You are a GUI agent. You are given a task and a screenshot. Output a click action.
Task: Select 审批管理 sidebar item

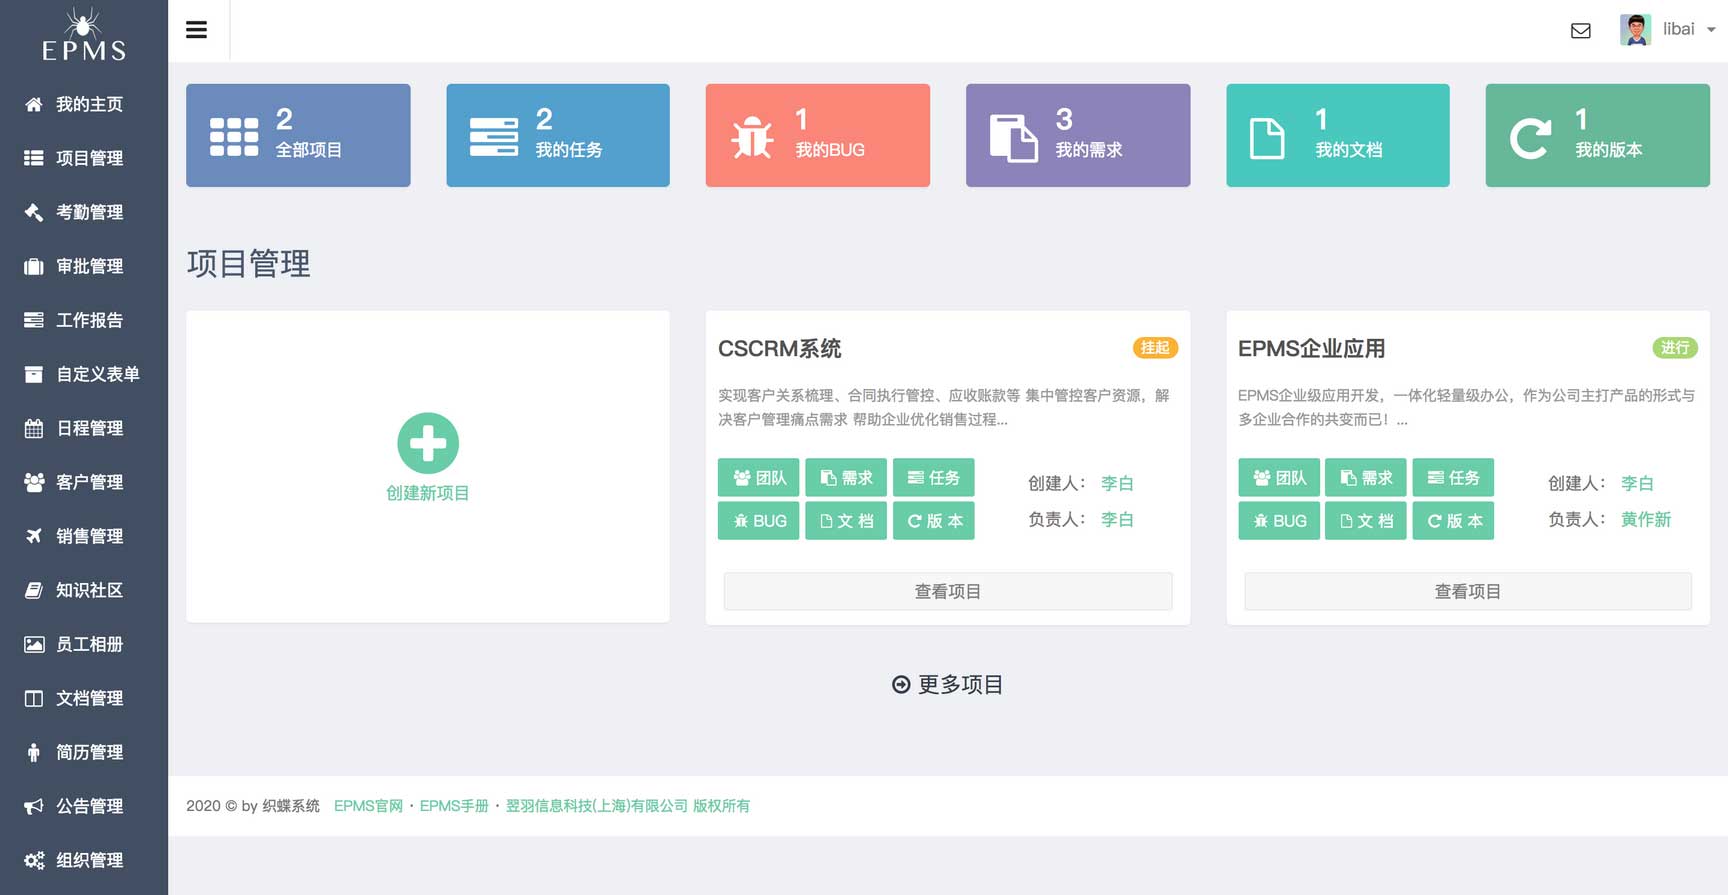(x=84, y=266)
